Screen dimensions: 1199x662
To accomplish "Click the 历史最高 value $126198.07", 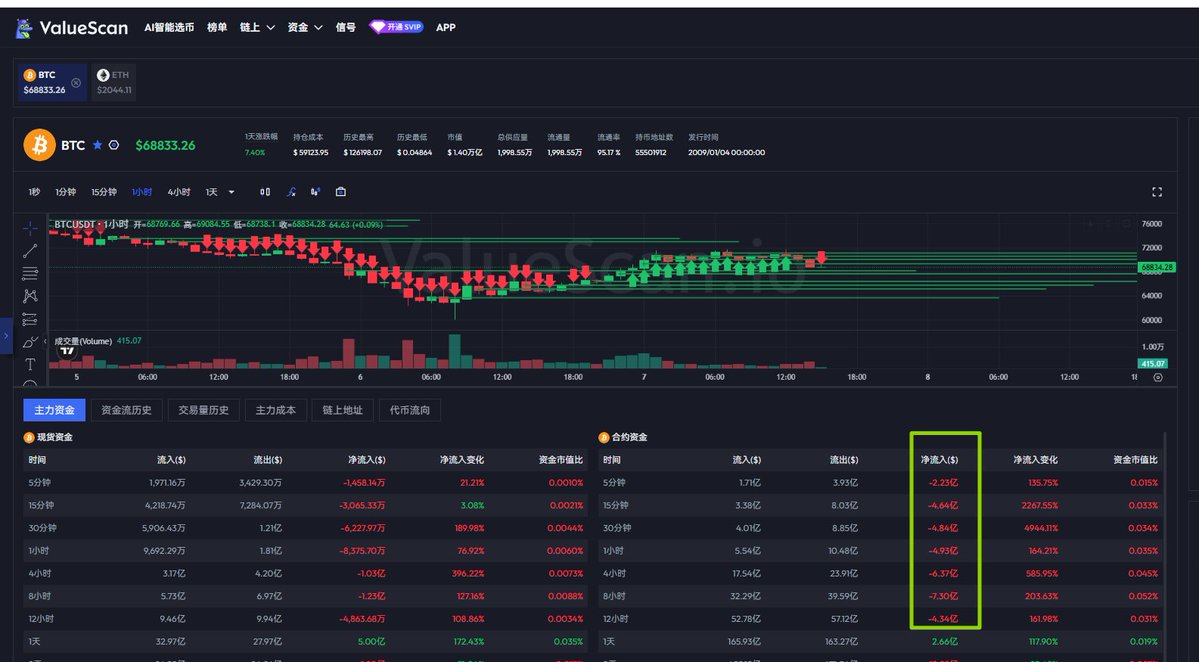I will [x=362, y=153].
